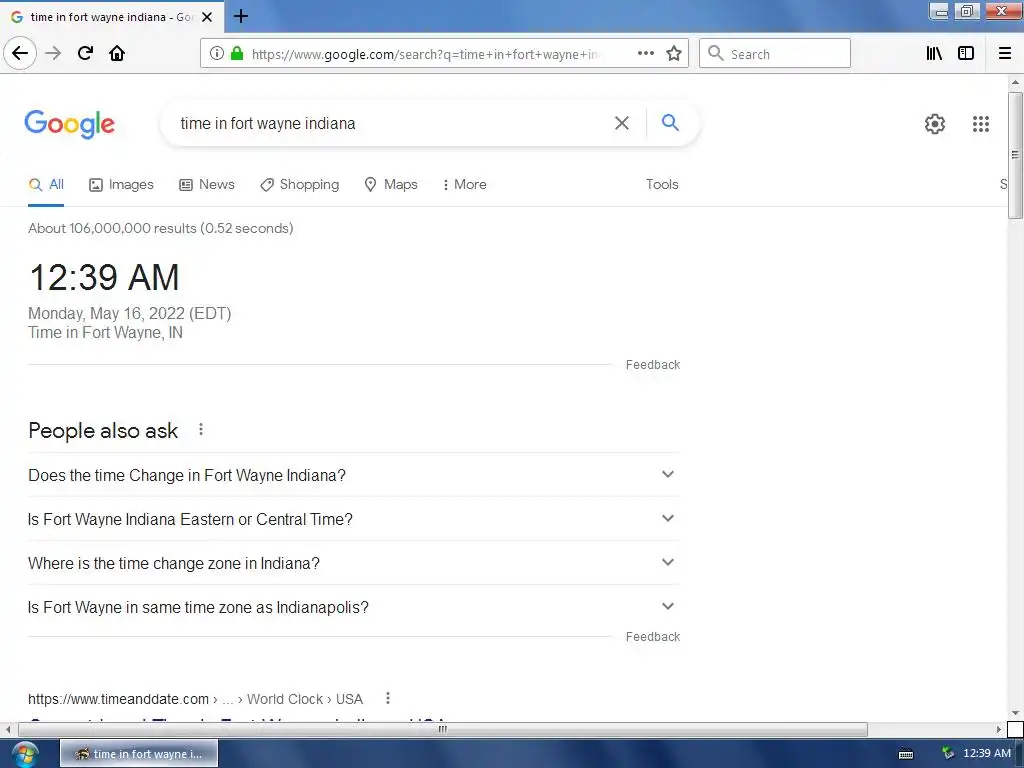
Task: Switch to the Maps tab
Action: [x=391, y=185]
